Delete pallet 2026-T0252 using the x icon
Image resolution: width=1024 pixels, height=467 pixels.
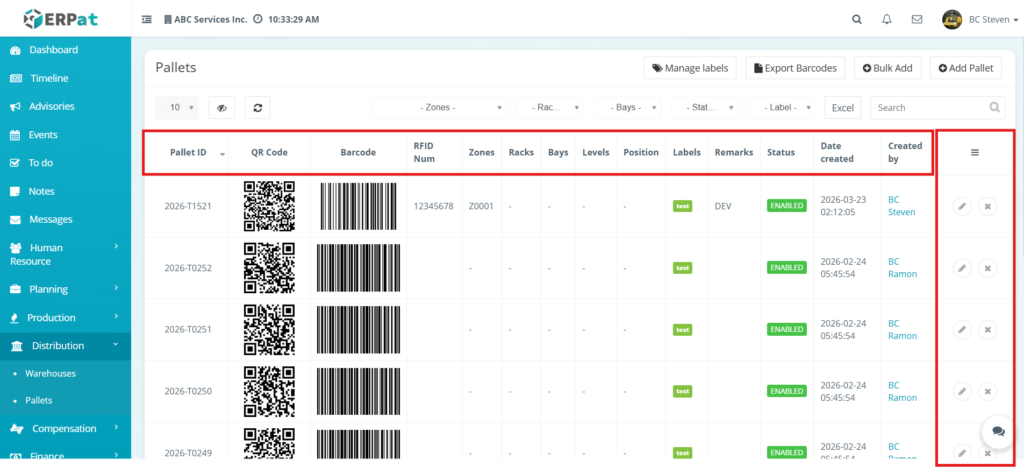point(987,268)
